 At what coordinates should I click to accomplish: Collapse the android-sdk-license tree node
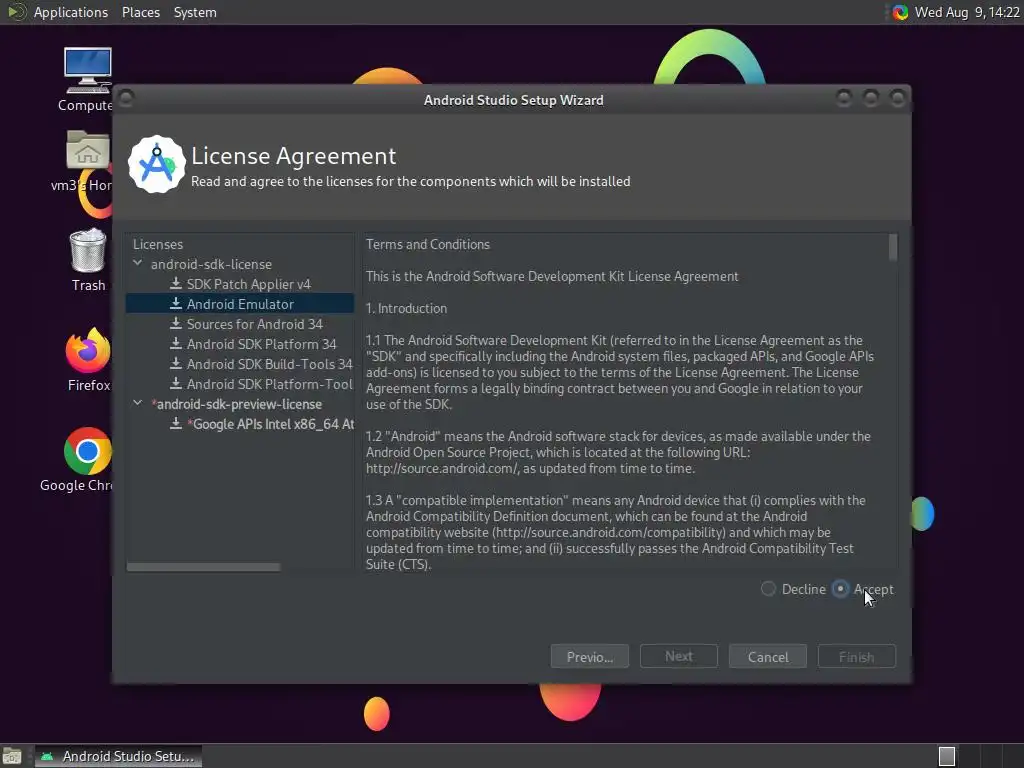pos(138,263)
